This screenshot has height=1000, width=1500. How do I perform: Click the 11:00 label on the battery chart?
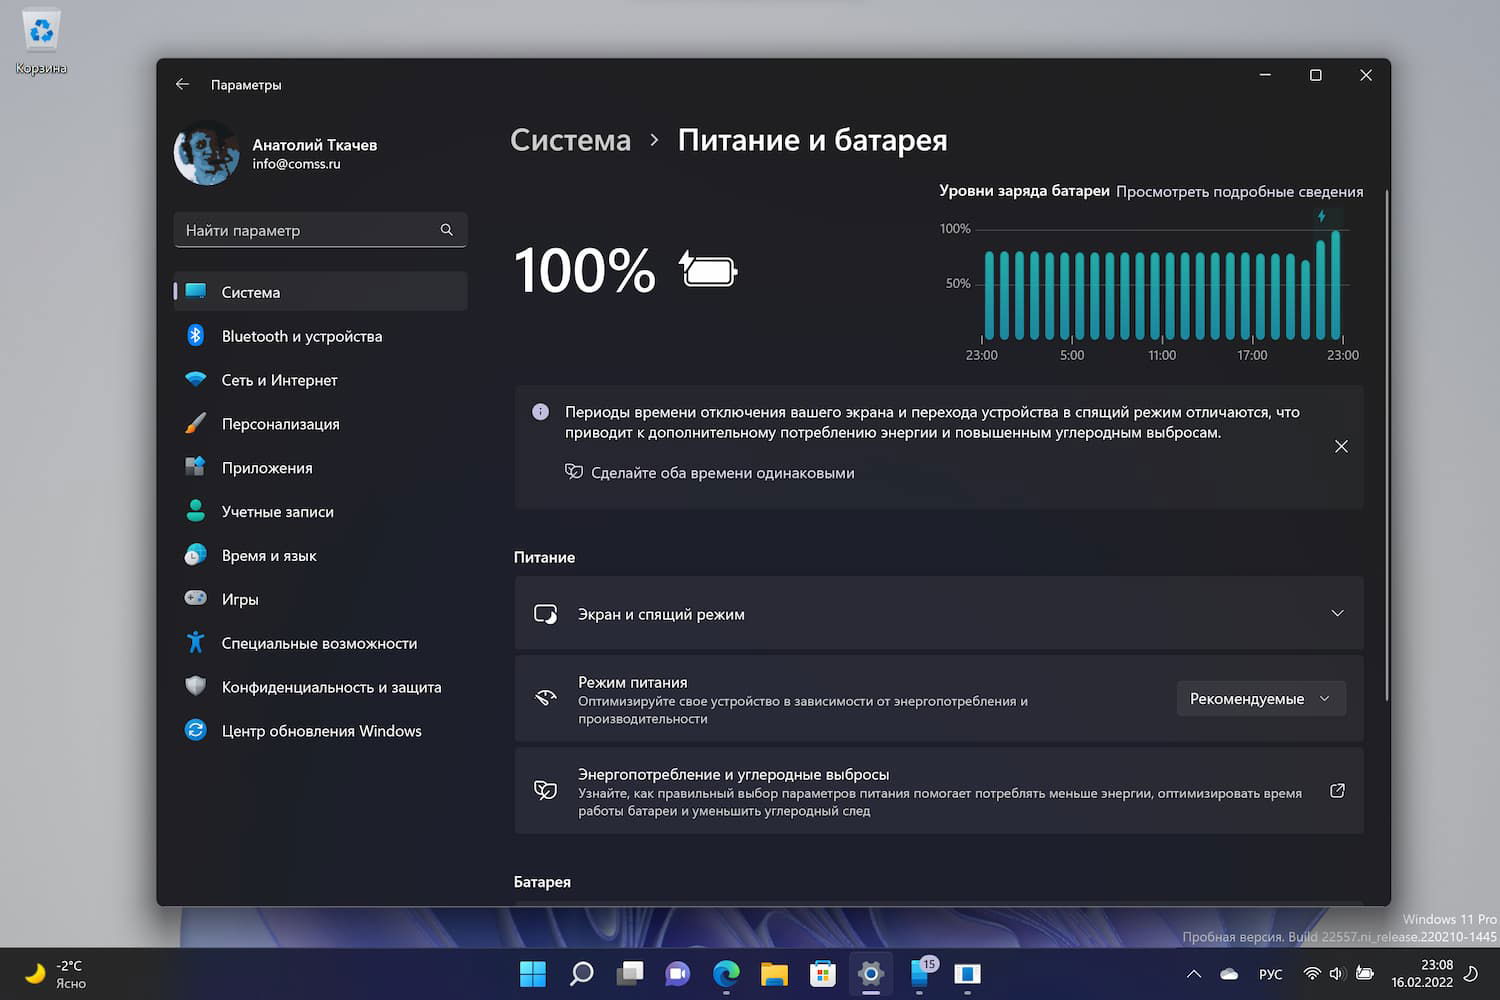pyautogui.click(x=1162, y=355)
